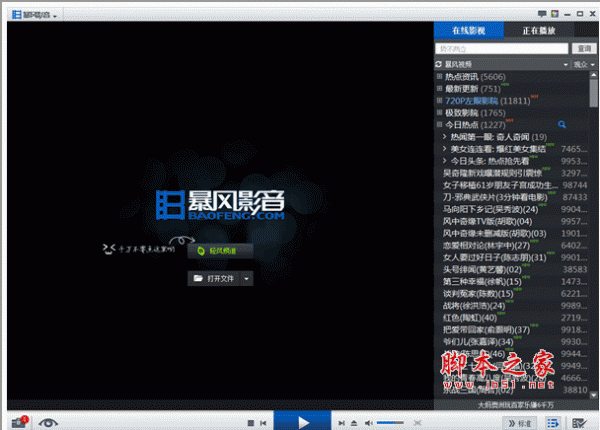The image size is (600, 430).
Task: Select the 风中奇缘TV版(胡歌)(04) entry
Action: click(x=515, y=222)
